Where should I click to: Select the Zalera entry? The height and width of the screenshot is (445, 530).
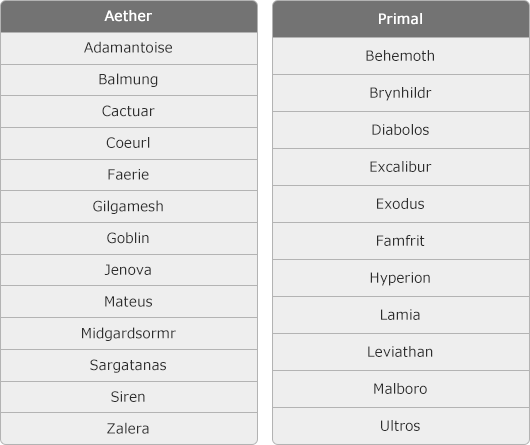pos(129,428)
